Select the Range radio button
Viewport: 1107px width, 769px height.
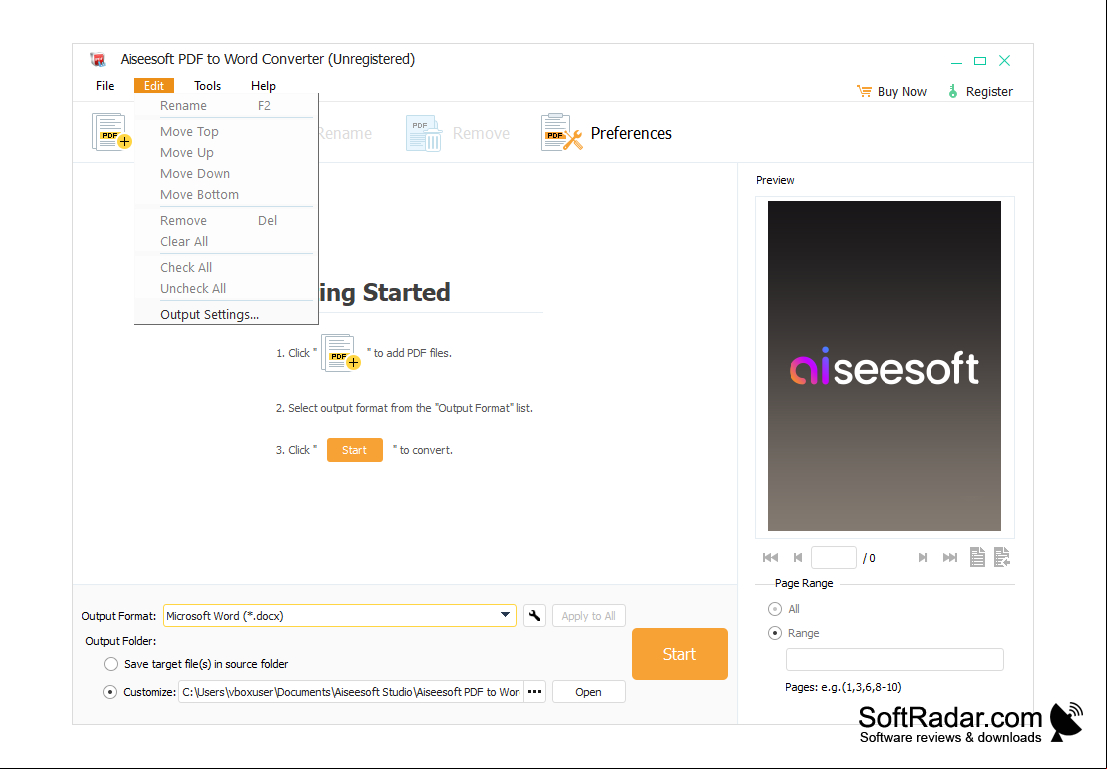[x=774, y=633]
